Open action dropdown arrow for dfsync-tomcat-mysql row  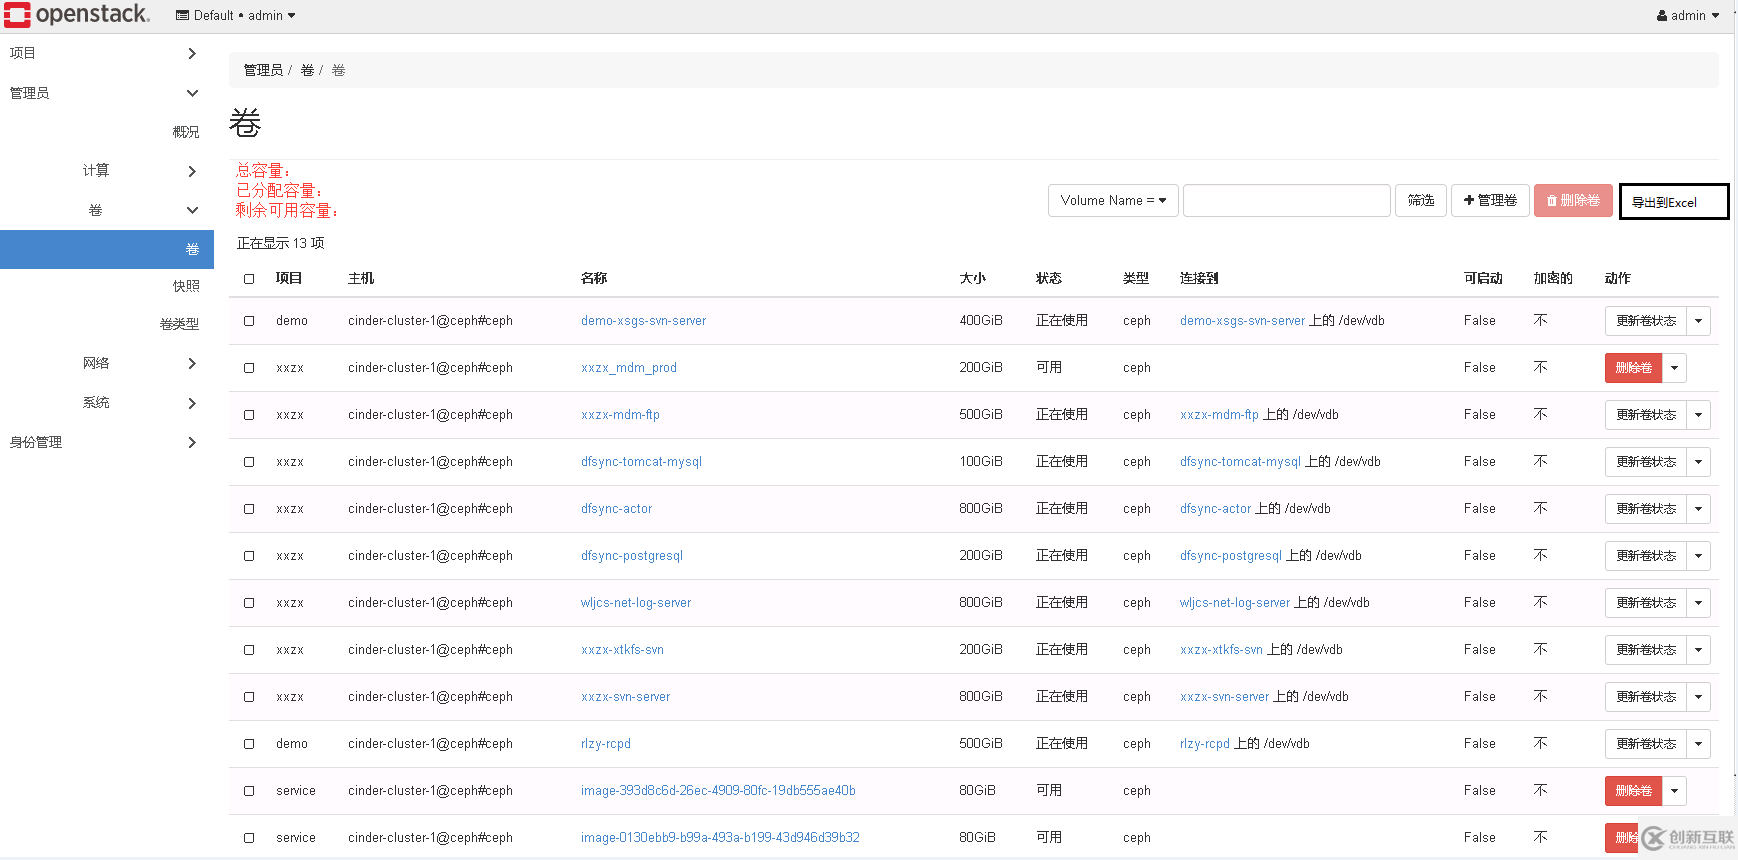click(x=1698, y=462)
